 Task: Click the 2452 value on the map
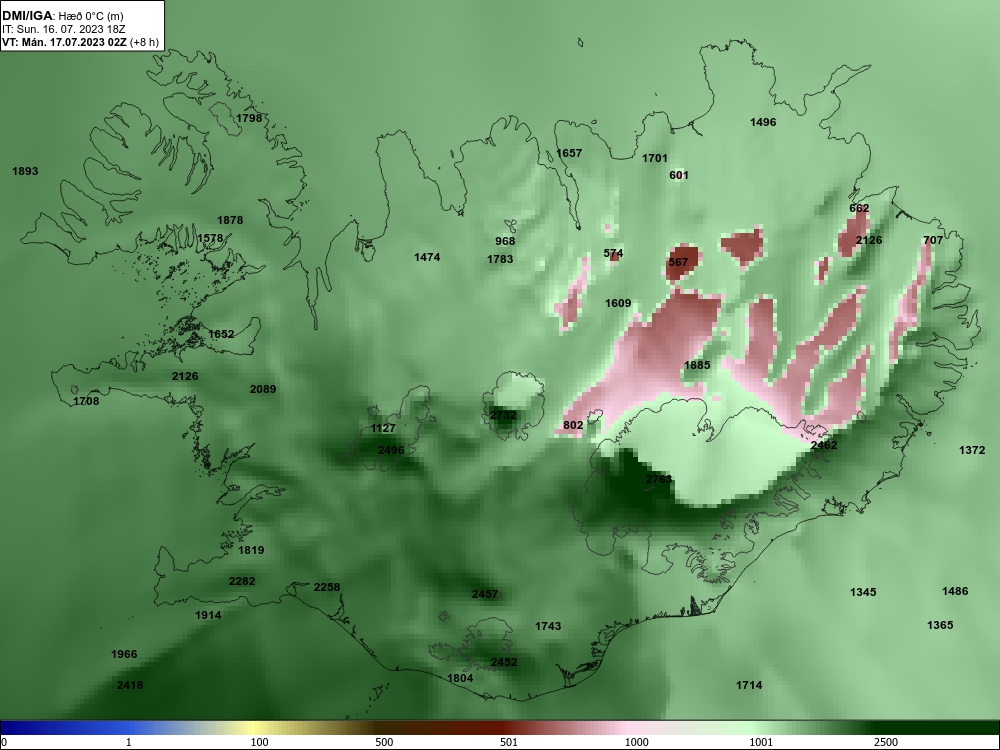[504, 662]
